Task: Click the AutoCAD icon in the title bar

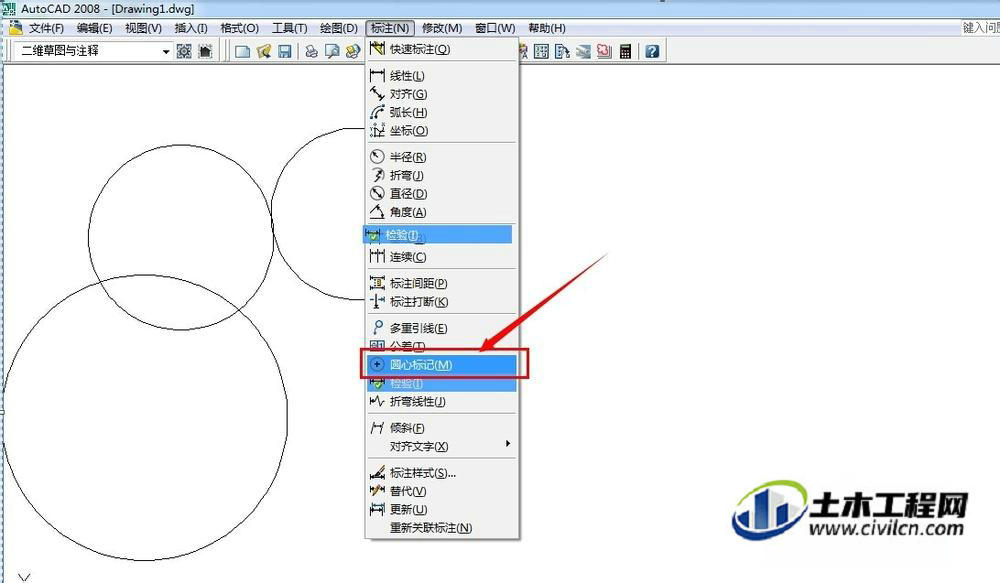Action: [9, 8]
